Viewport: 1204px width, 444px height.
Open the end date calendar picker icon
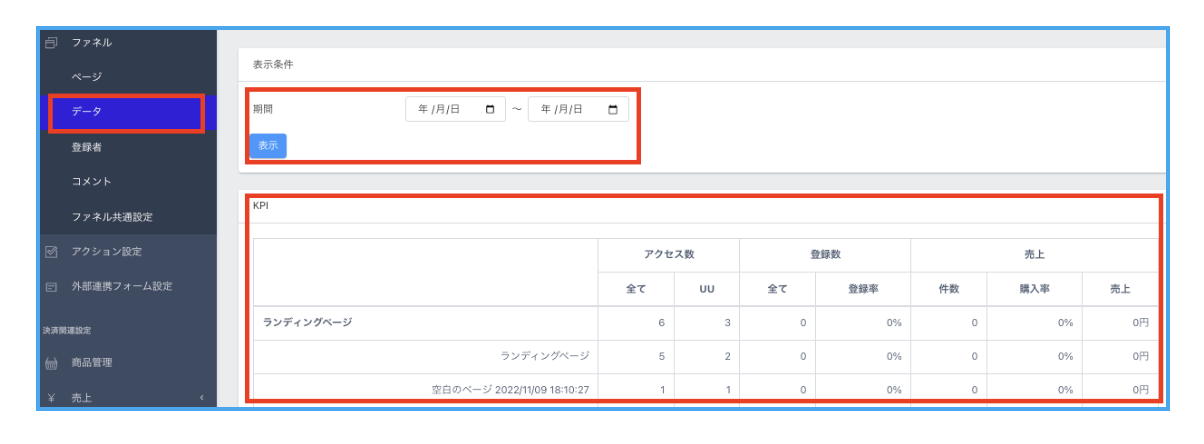tap(613, 110)
